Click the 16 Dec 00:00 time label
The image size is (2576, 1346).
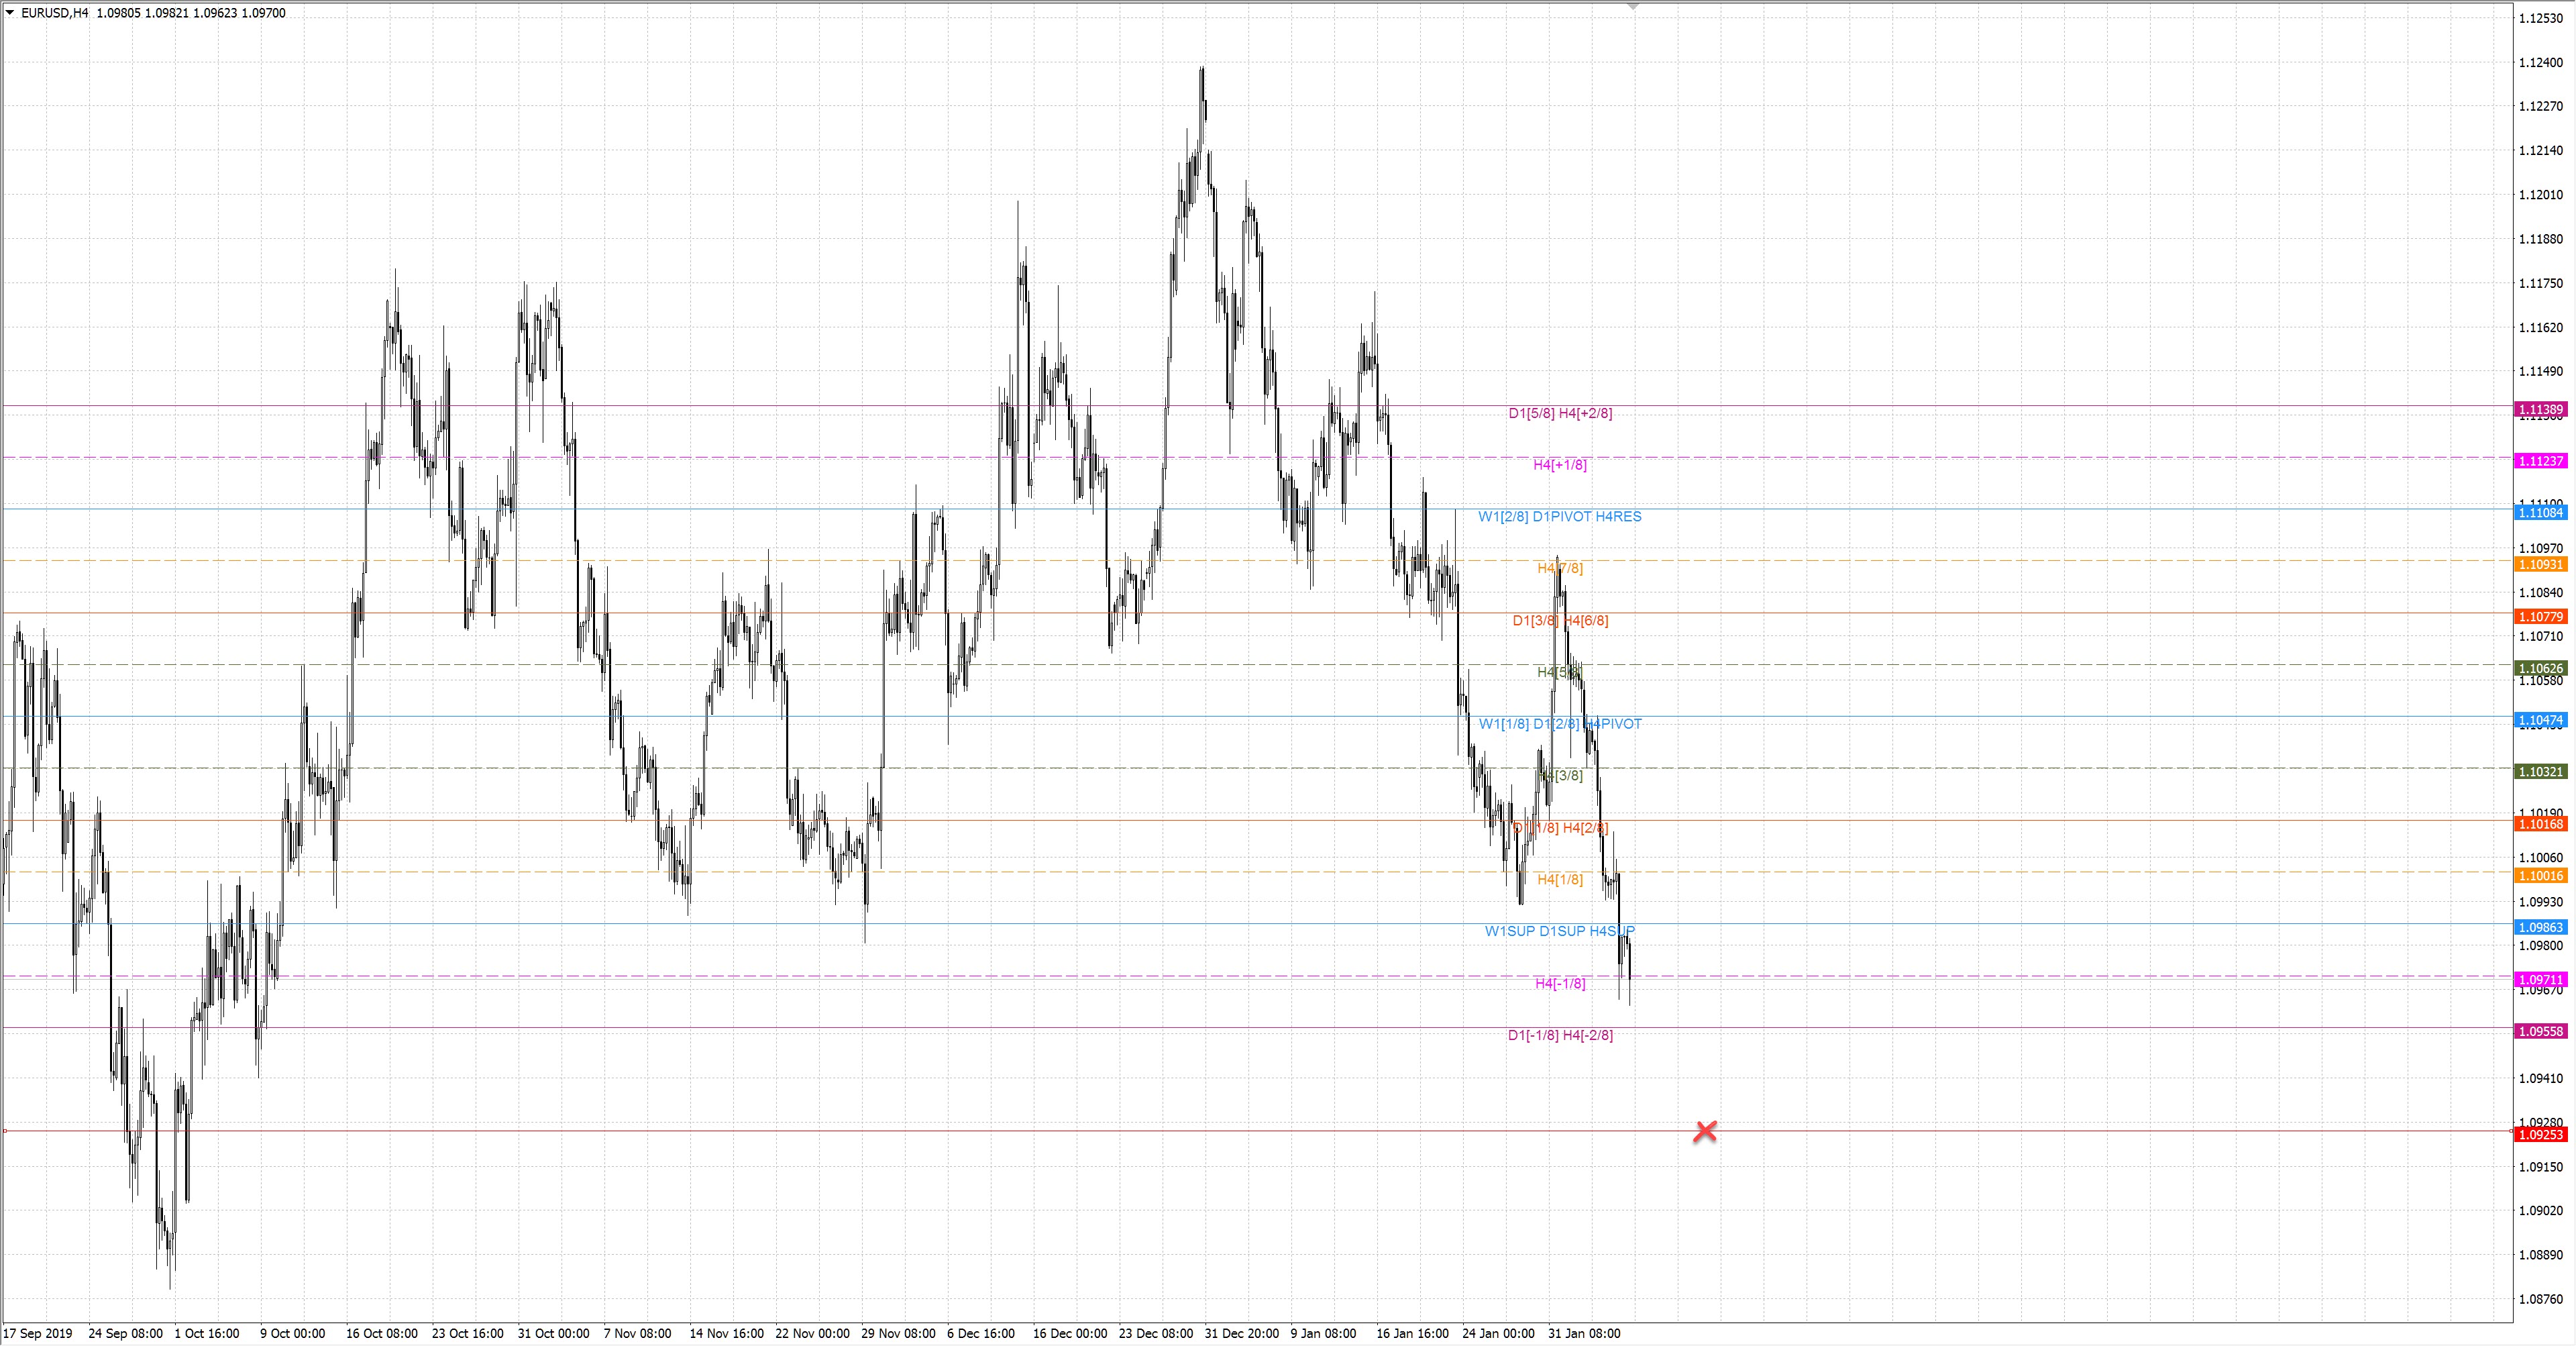(x=1070, y=1333)
